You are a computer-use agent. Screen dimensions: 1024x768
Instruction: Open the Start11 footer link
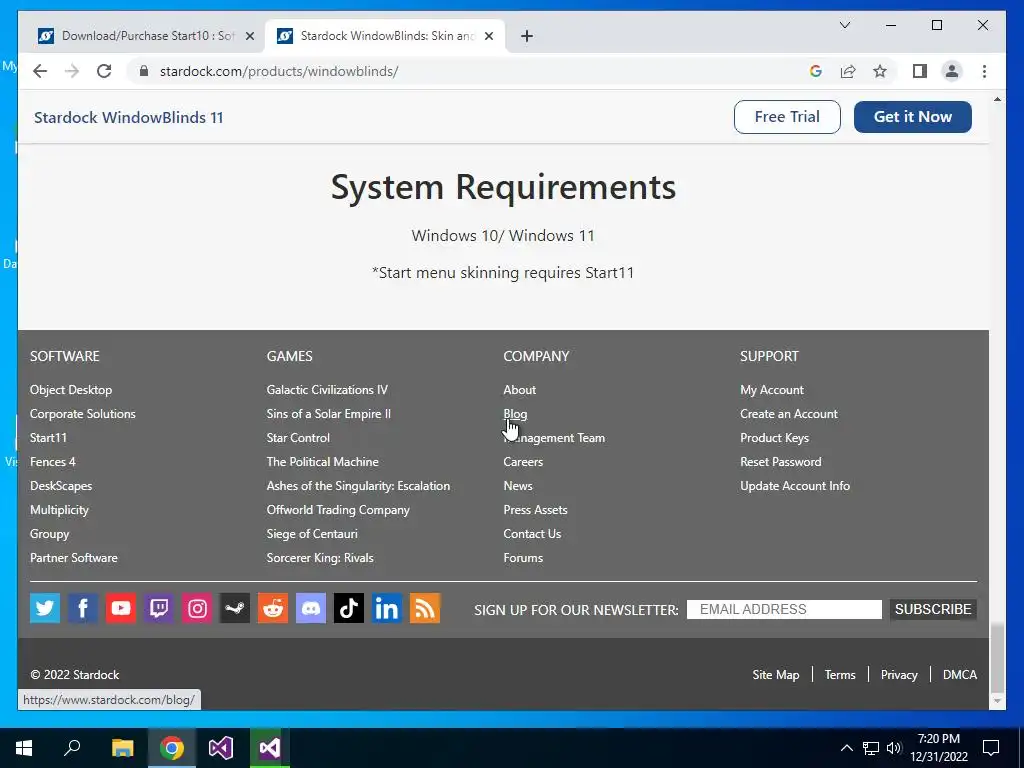(x=48, y=438)
